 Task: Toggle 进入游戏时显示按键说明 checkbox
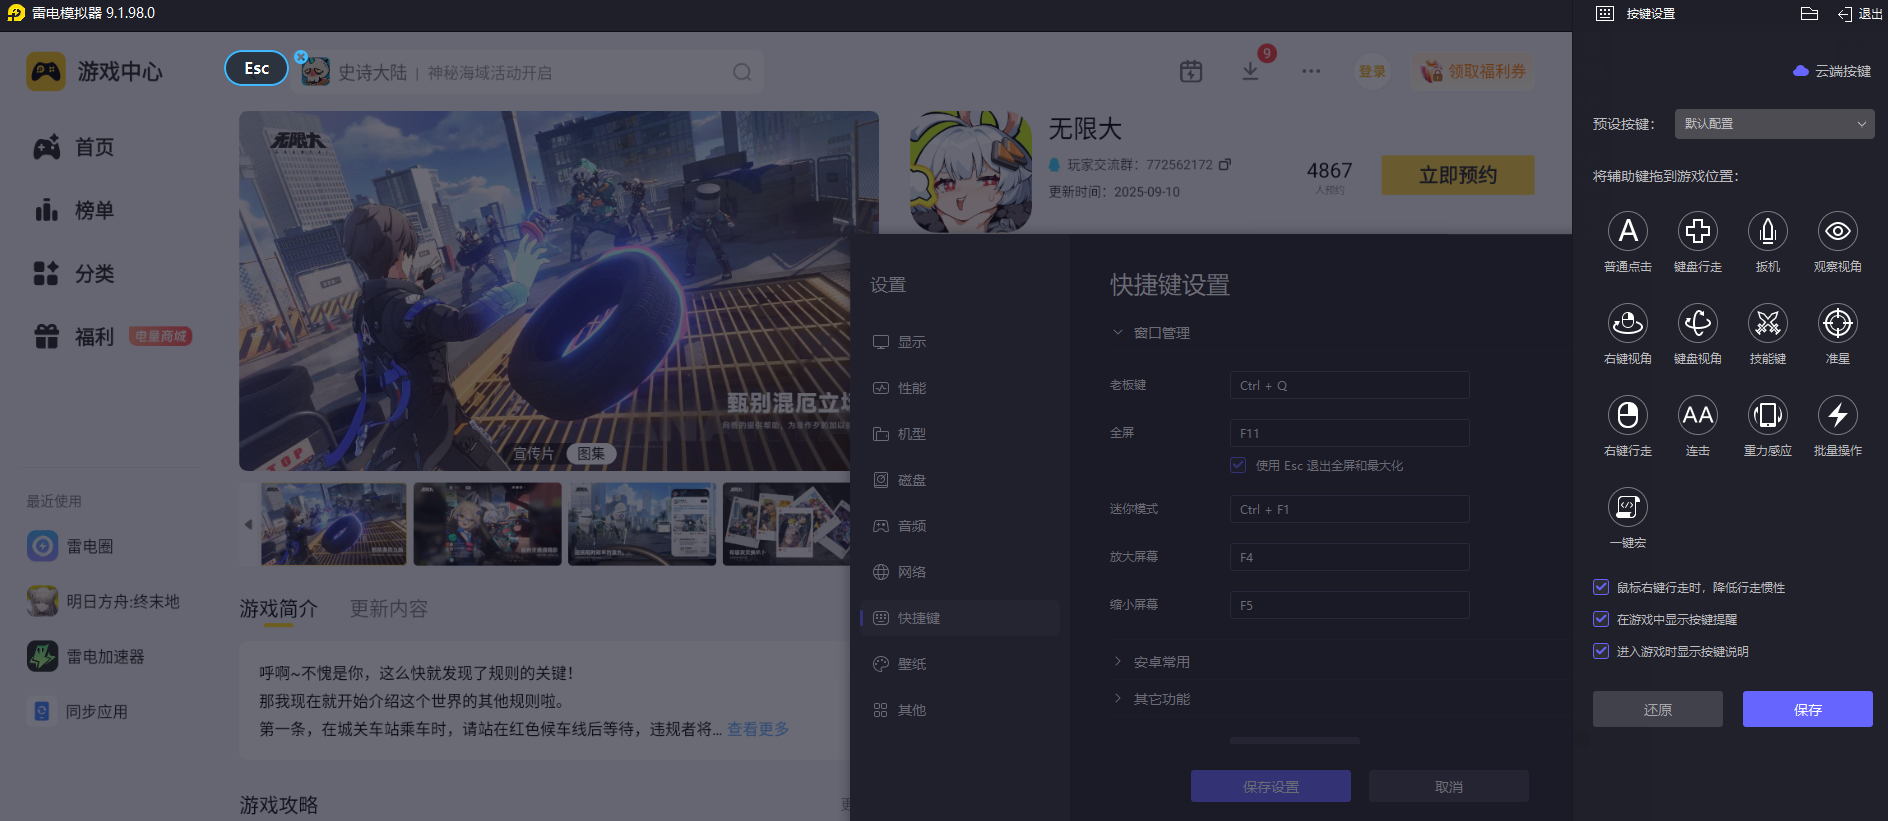pyautogui.click(x=1601, y=651)
